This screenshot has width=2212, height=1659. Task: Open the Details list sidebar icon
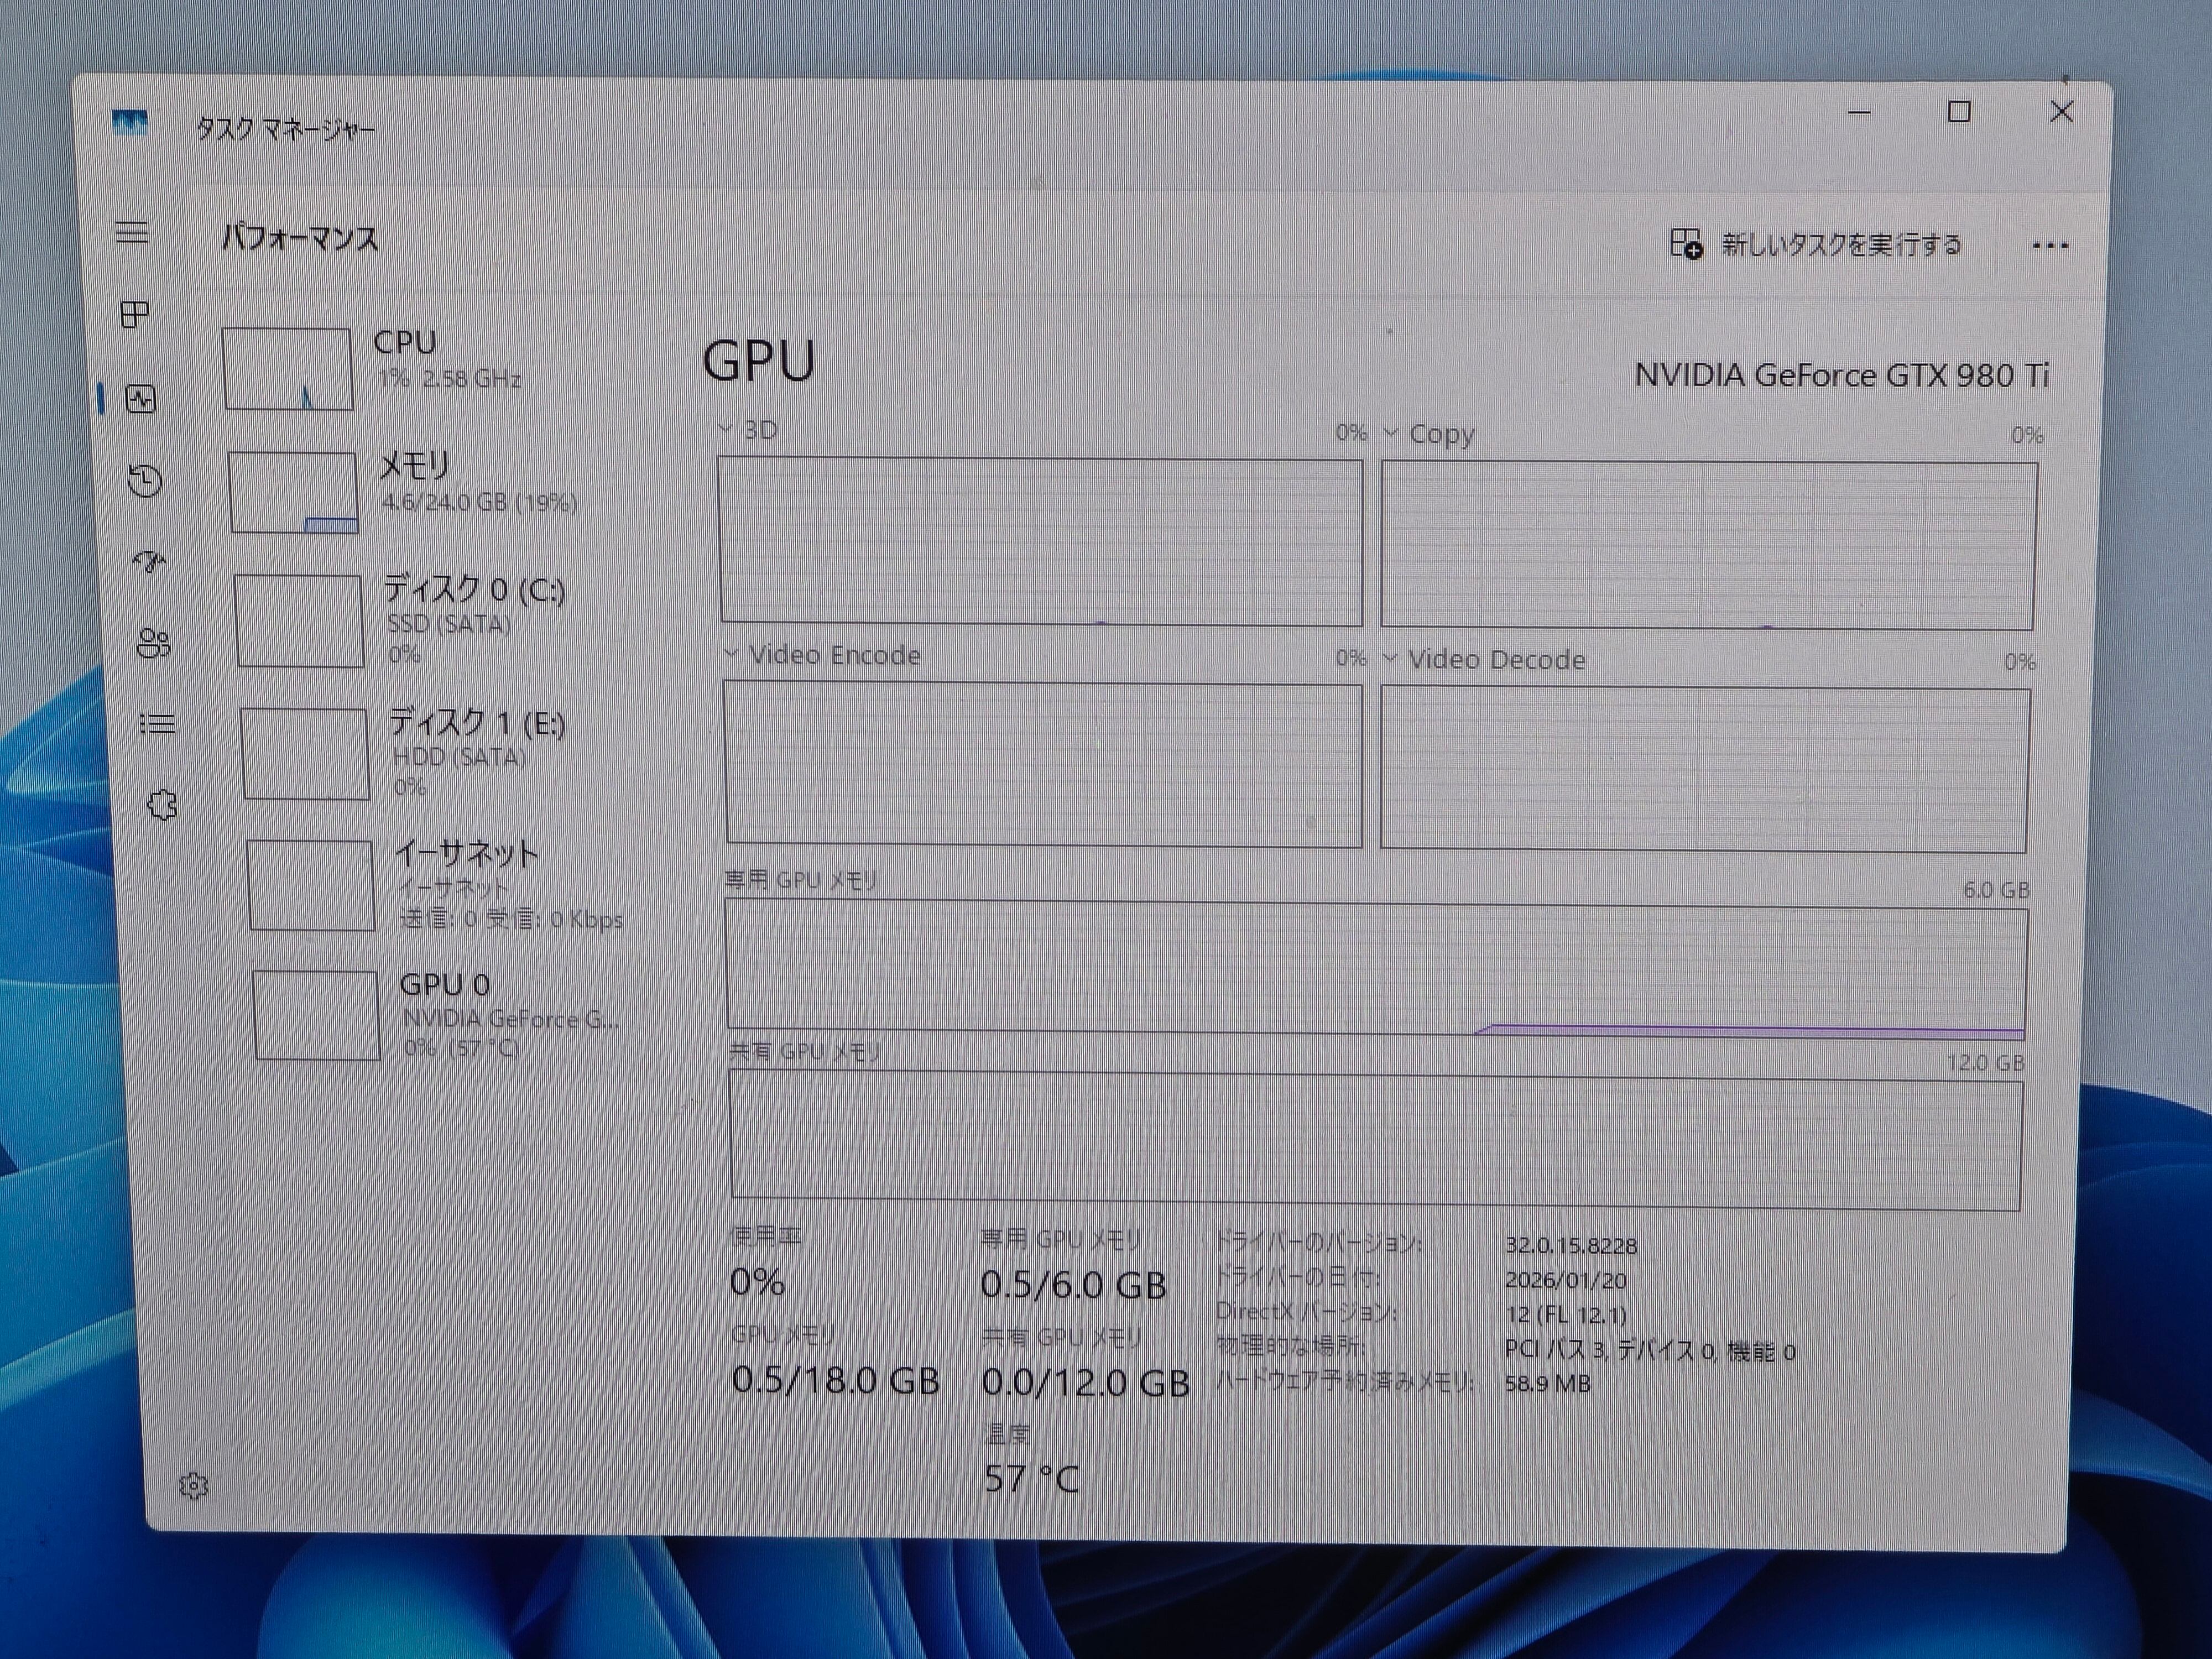(x=157, y=723)
